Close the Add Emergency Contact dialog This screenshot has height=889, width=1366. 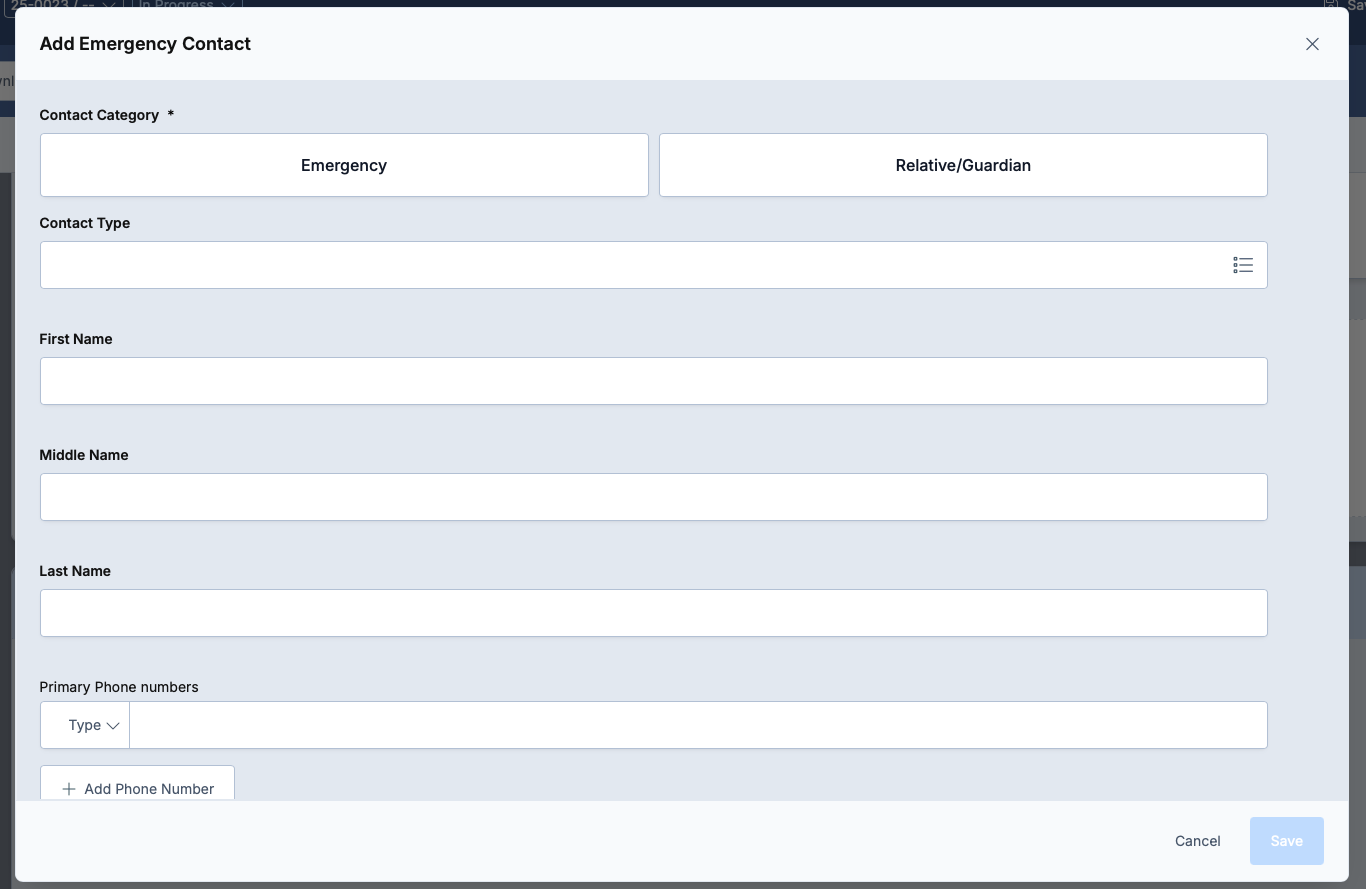1312,44
